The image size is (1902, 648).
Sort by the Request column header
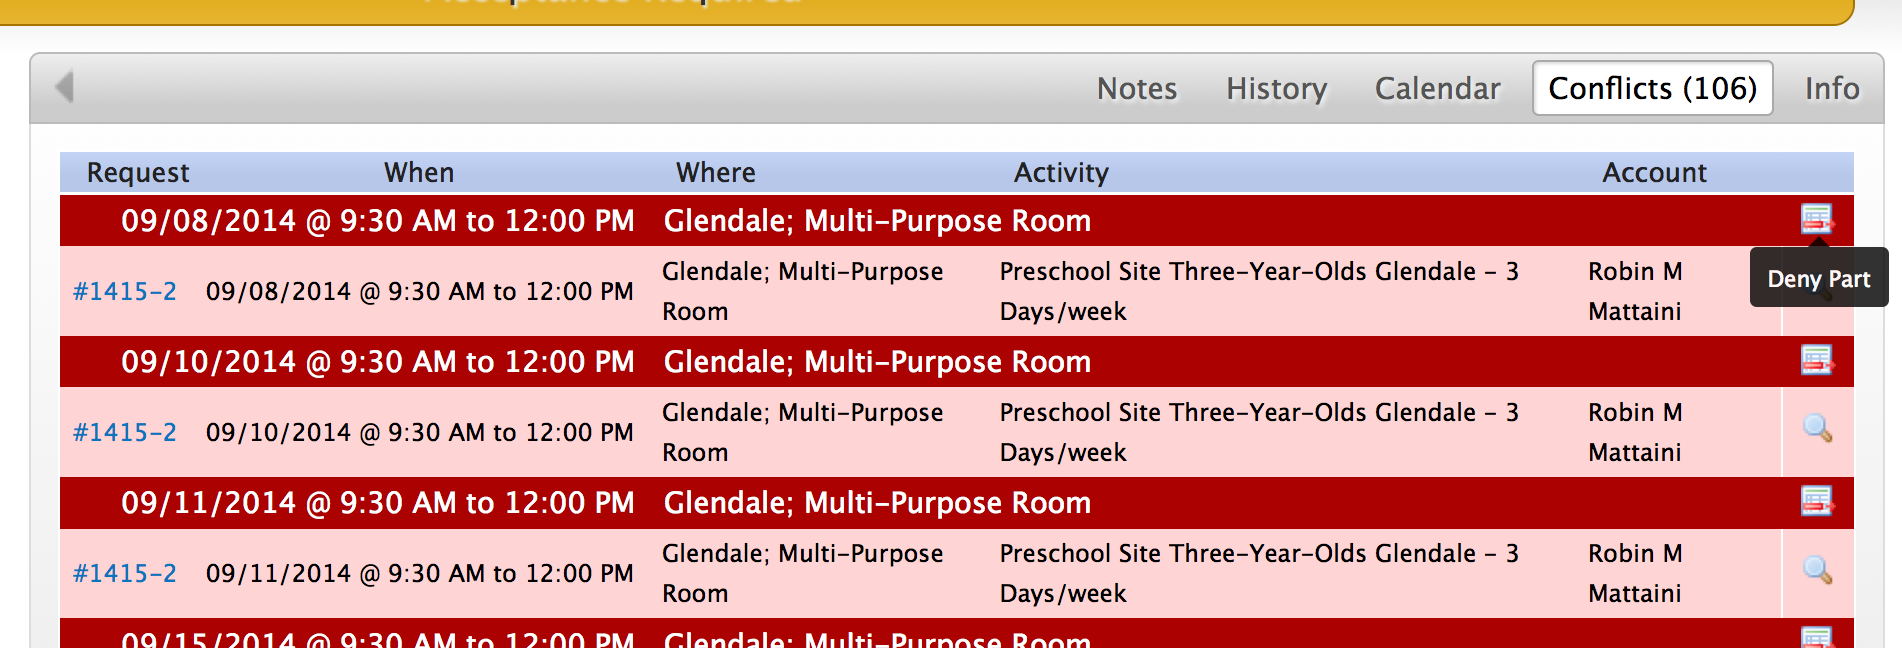tap(138, 172)
